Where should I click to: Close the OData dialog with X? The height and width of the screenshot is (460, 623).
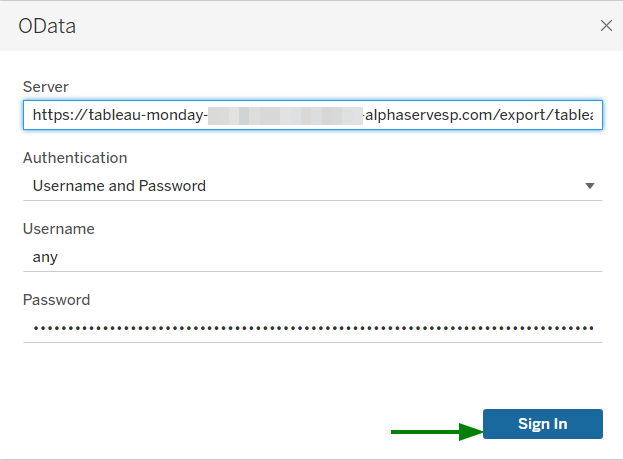click(x=606, y=25)
